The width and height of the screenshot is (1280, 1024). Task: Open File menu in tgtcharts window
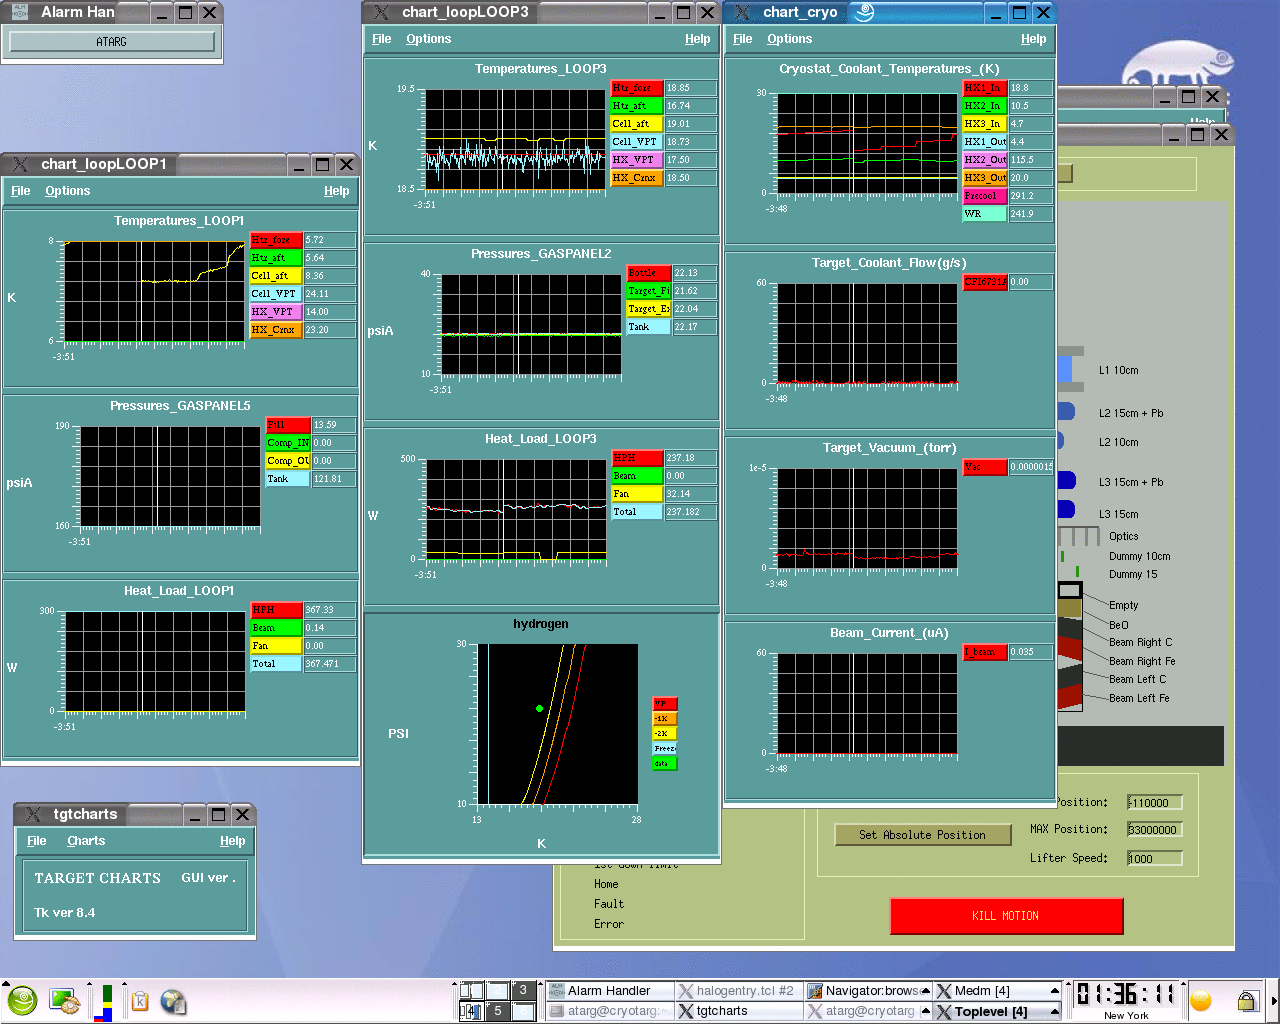click(36, 841)
